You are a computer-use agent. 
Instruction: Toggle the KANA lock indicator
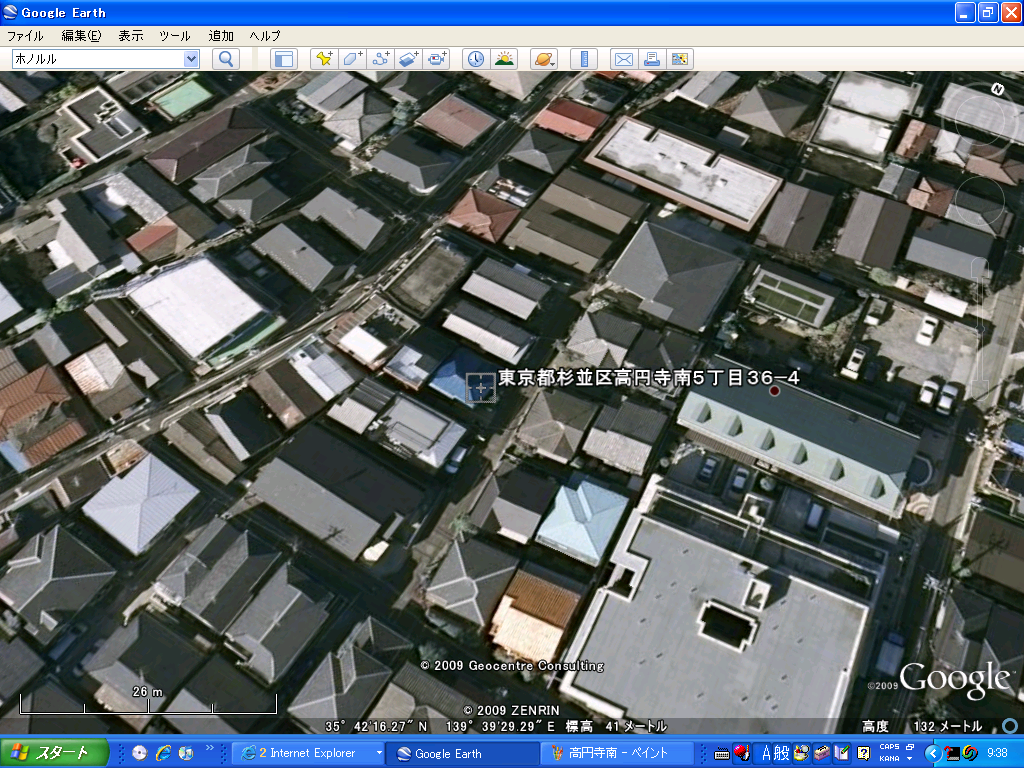(x=889, y=759)
